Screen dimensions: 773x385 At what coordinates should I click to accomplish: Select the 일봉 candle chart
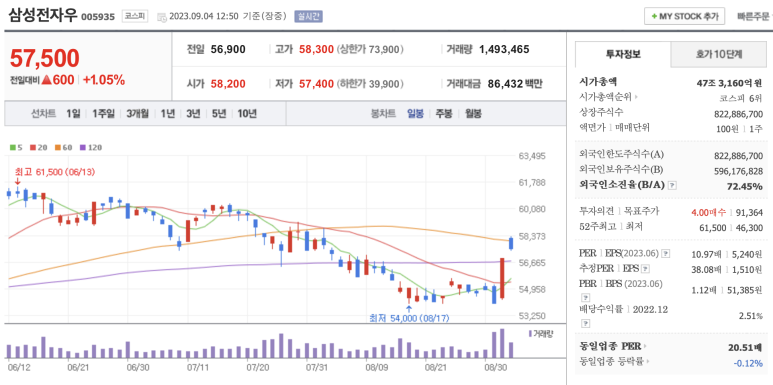click(415, 114)
